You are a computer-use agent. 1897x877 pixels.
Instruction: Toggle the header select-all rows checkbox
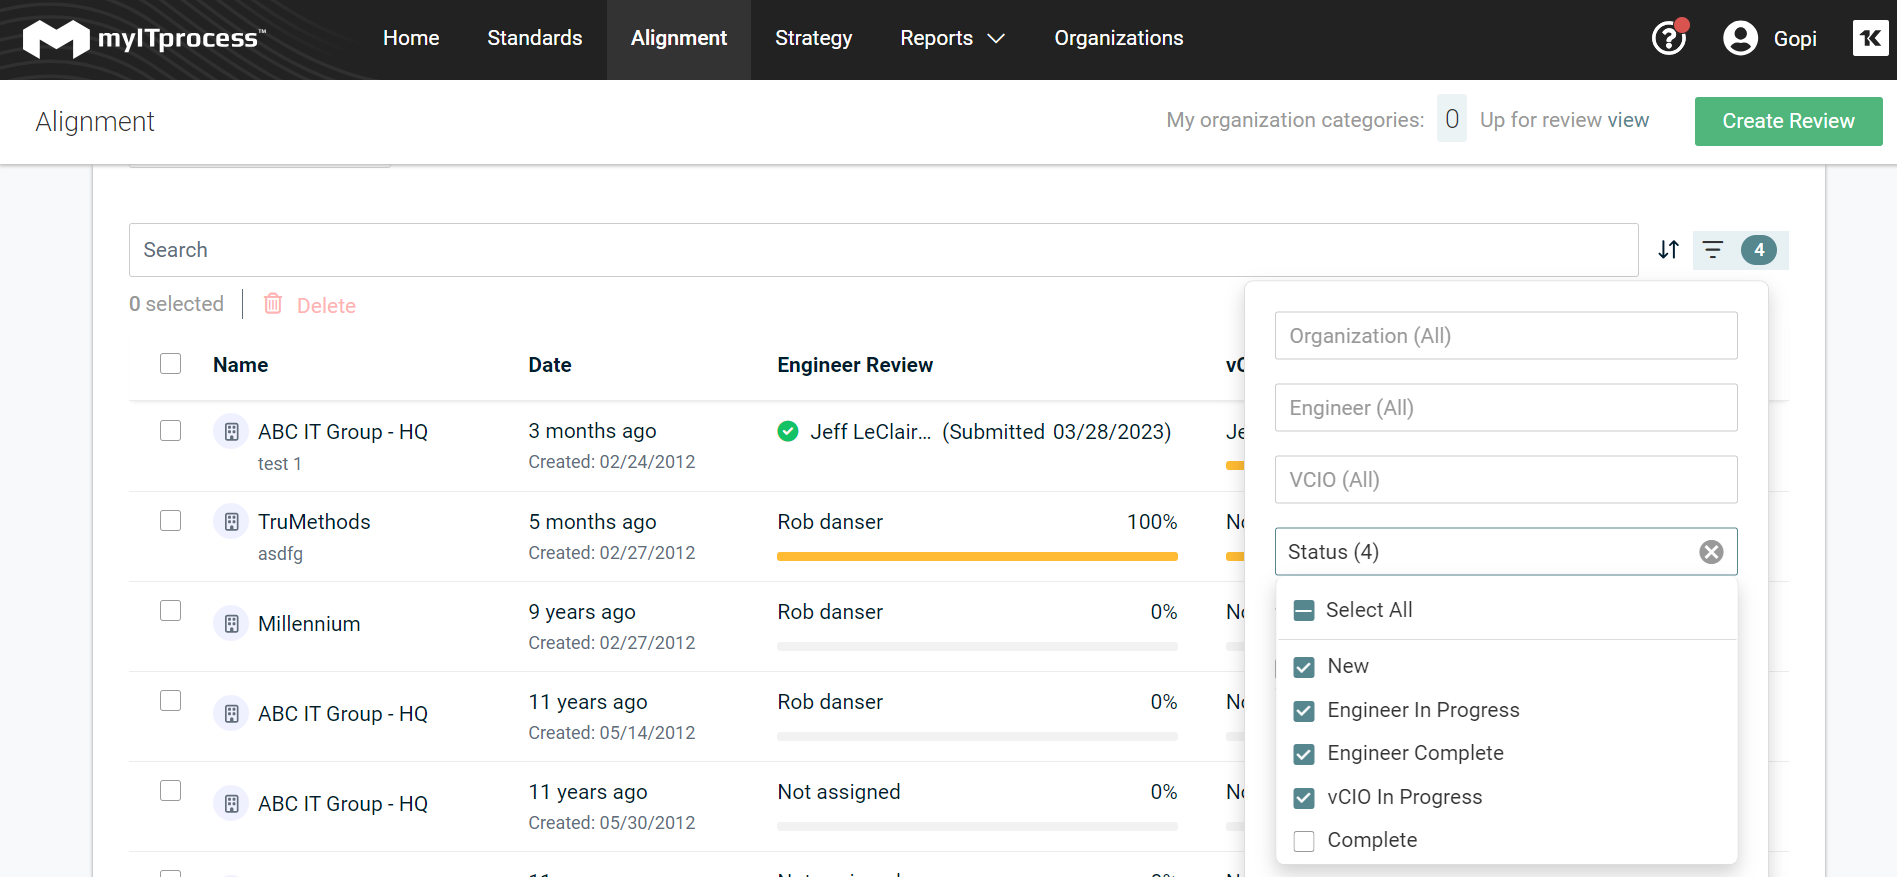click(x=171, y=363)
